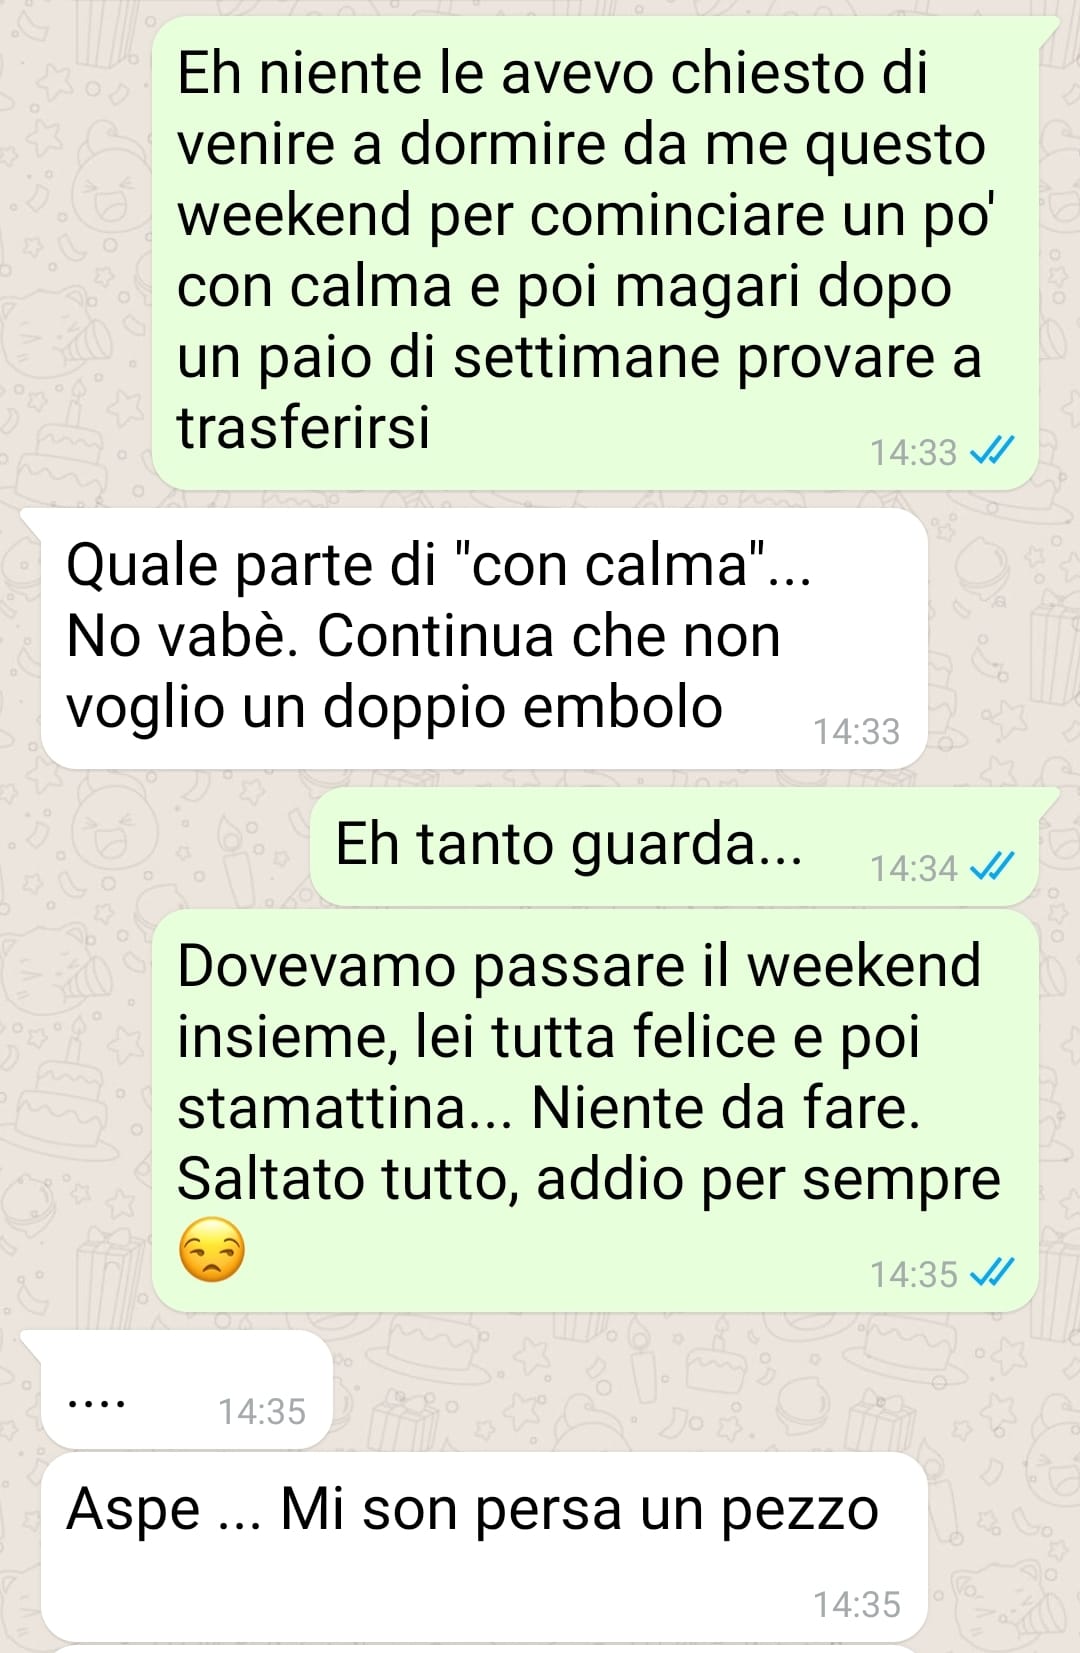Viewport: 1080px width, 1653px height.
Task: Tap the word 'trasferirsi' in first message
Action: click(x=304, y=427)
